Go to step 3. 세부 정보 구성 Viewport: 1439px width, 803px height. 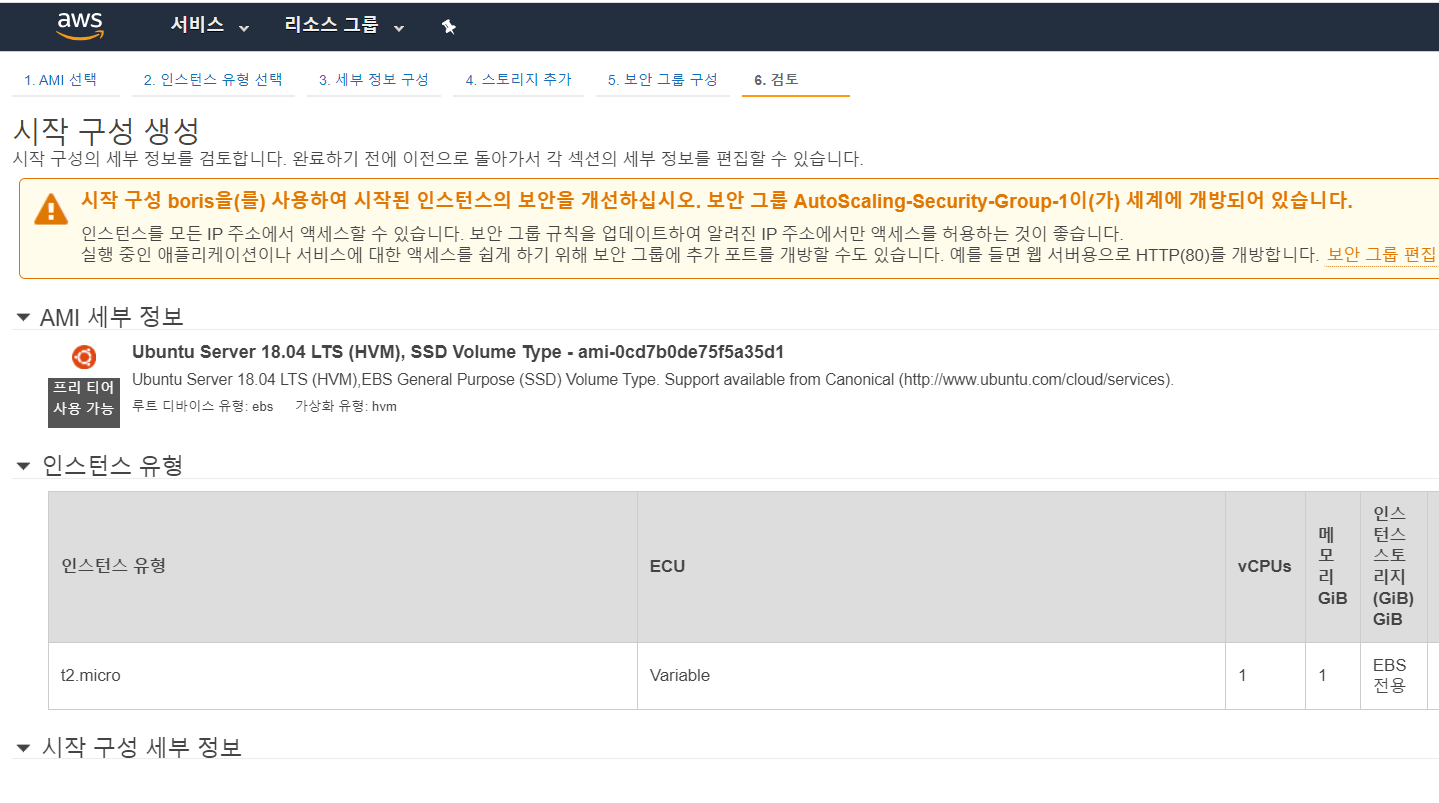point(374,80)
